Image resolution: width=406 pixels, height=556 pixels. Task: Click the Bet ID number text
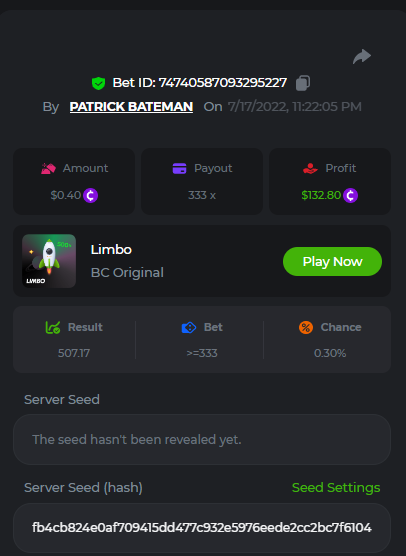click(x=223, y=83)
